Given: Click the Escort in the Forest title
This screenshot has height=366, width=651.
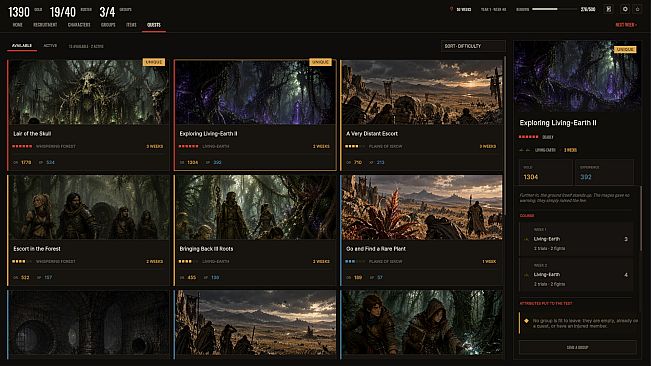Looking at the screenshot, I should click(x=37, y=249).
